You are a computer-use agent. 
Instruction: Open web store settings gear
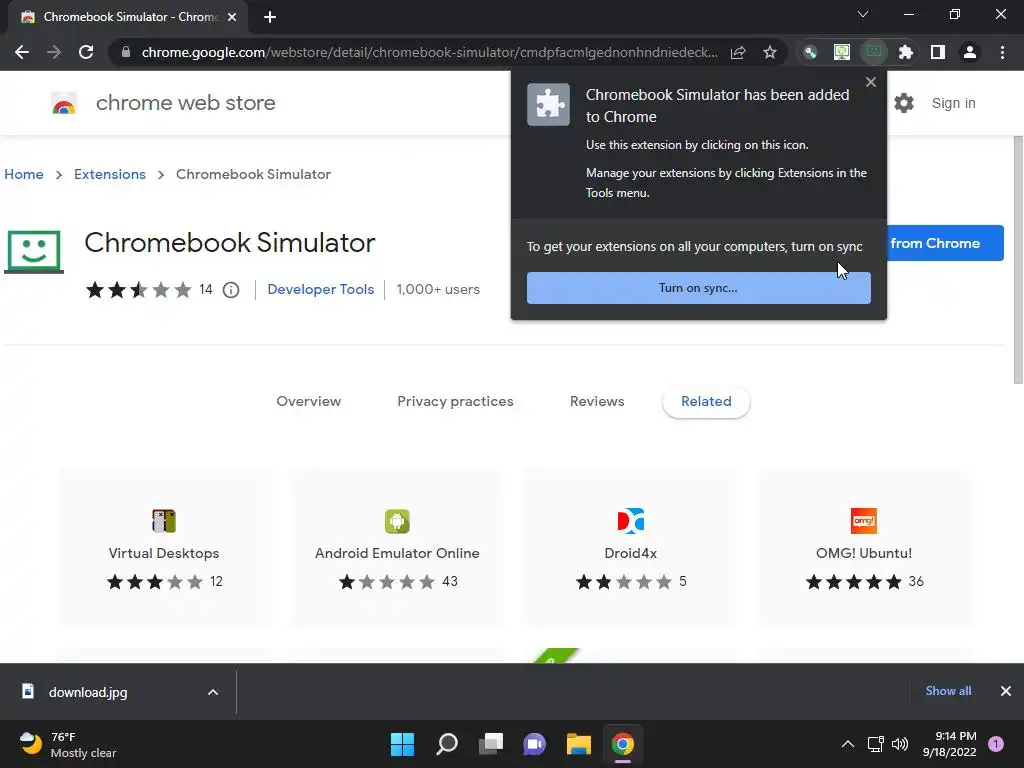coord(904,103)
